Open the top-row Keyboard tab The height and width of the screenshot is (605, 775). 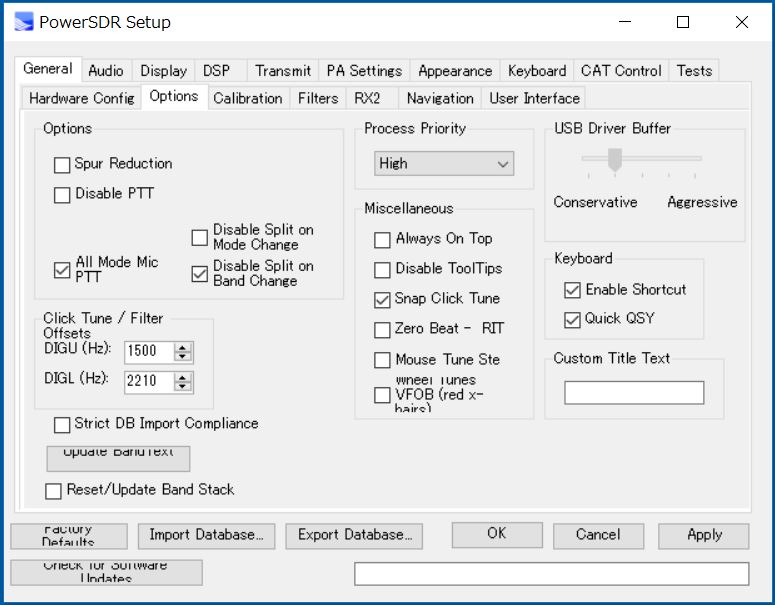coord(537,71)
